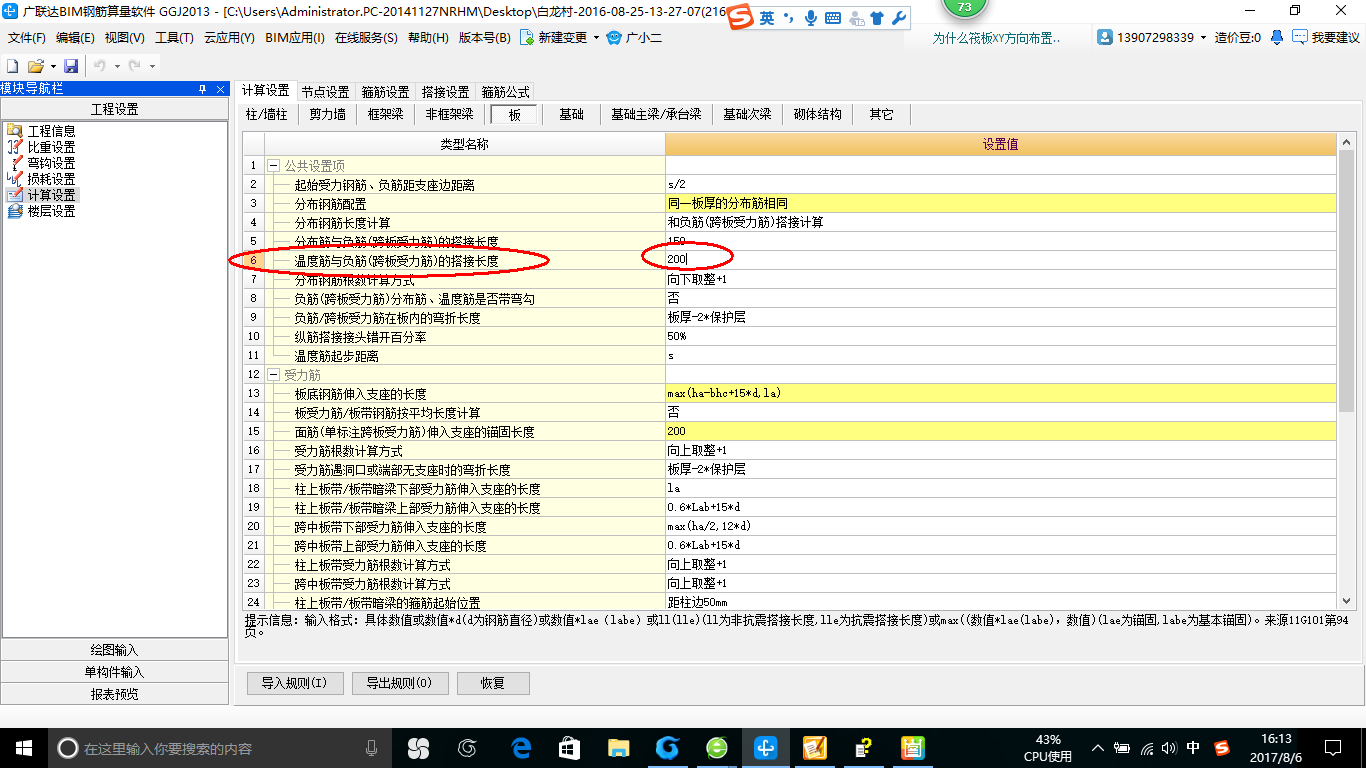Viewport: 1366px width, 768px height.
Task: Collapse the 受力筋 group
Action: (274, 375)
